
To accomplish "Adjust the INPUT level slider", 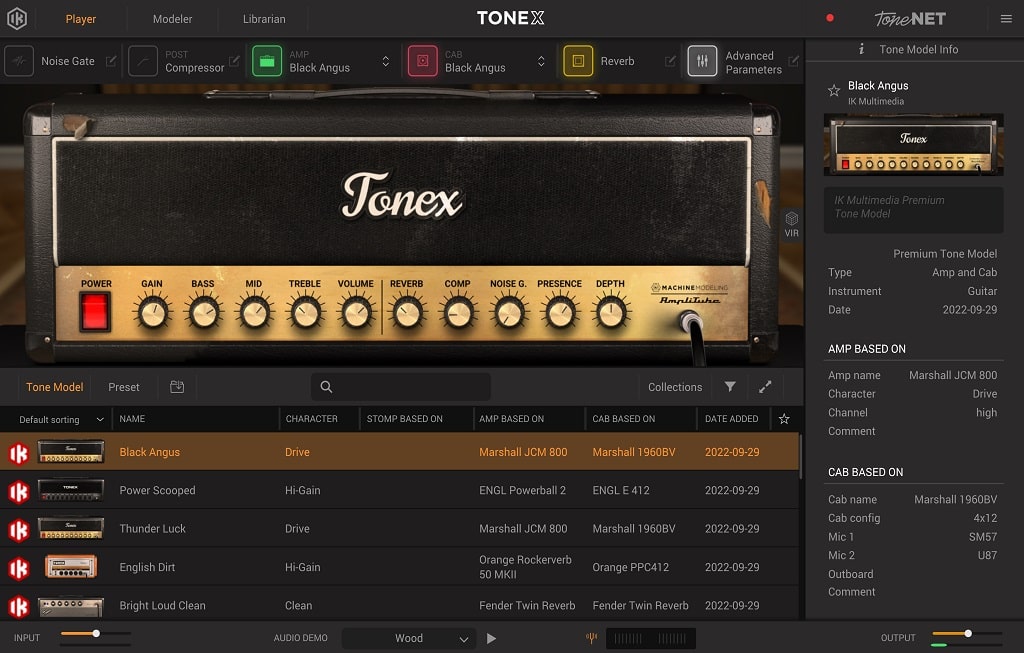I will point(95,633).
